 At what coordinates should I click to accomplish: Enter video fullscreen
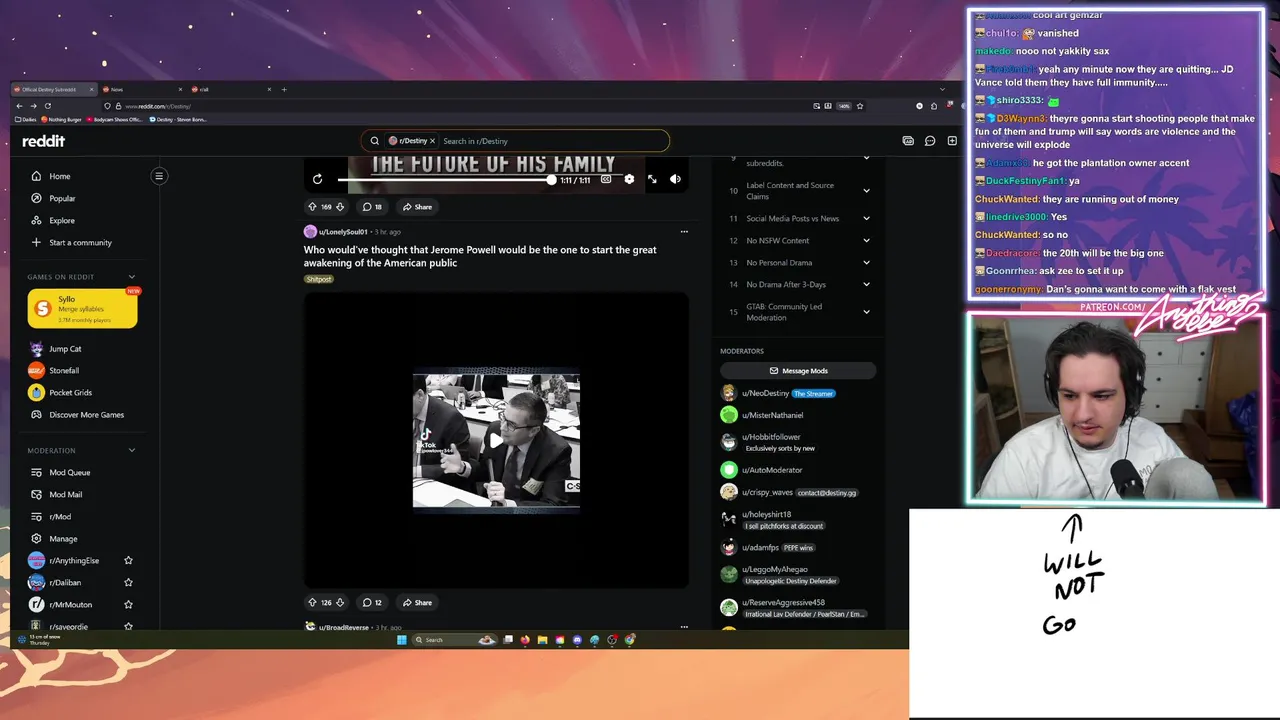652,179
